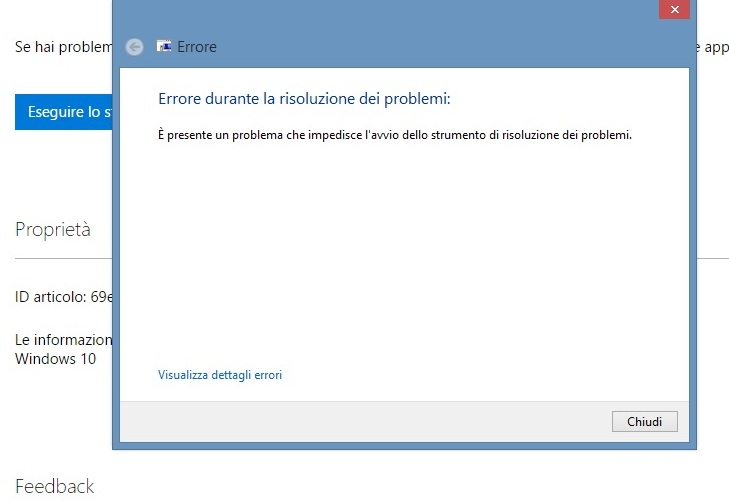Click the troubleshooter icon beside the Errore title
This screenshot has height=504, width=729.
tap(164, 46)
